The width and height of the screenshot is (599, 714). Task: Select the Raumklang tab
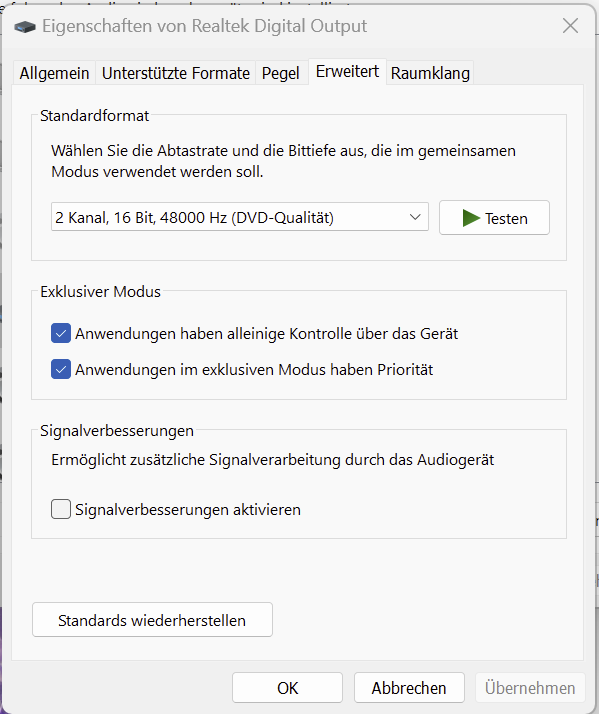[430, 73]
